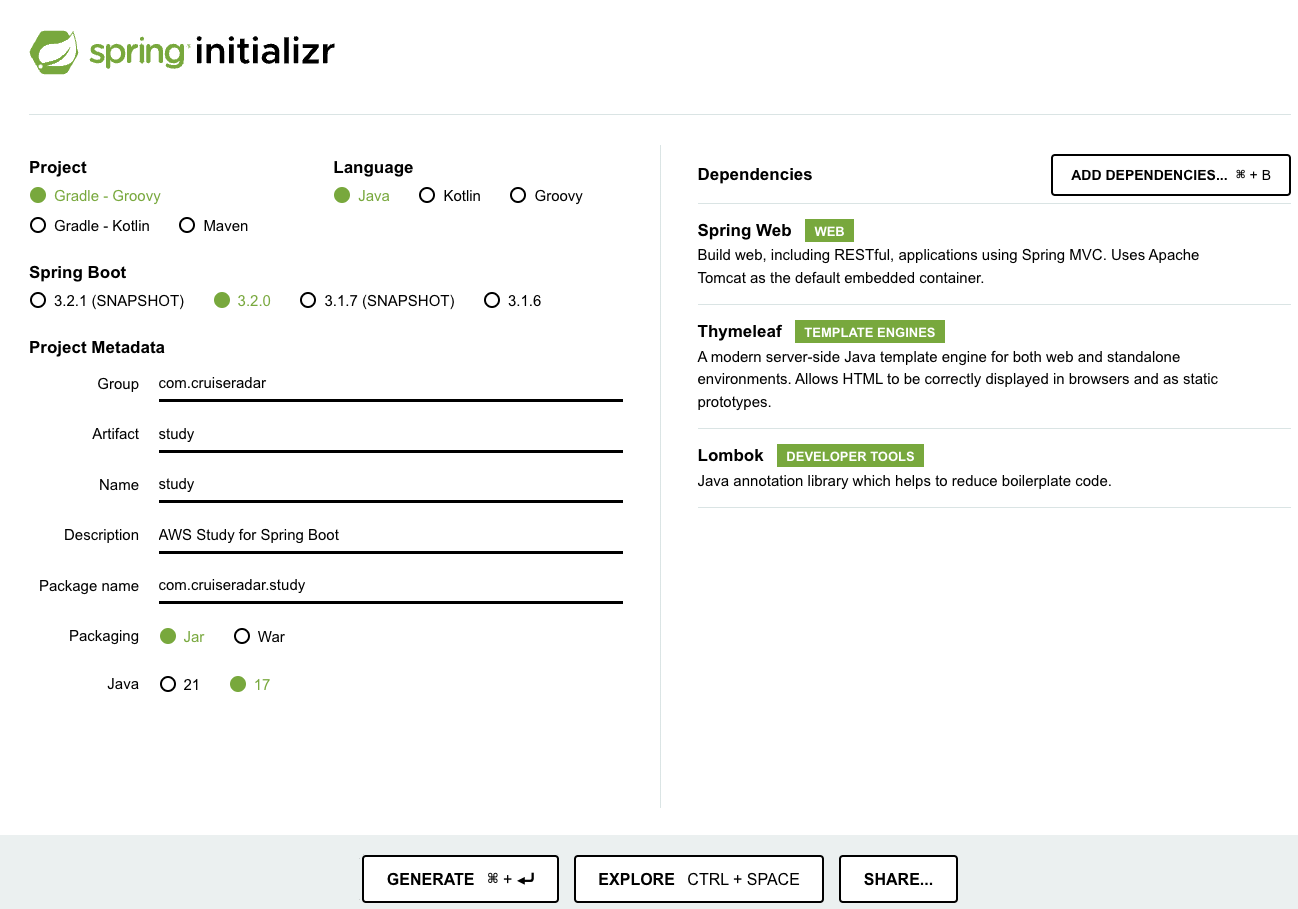Click the Packaging label
The height and width of the screenshot is (909, 1298).
pyautogui.click(x=104, y=636)
